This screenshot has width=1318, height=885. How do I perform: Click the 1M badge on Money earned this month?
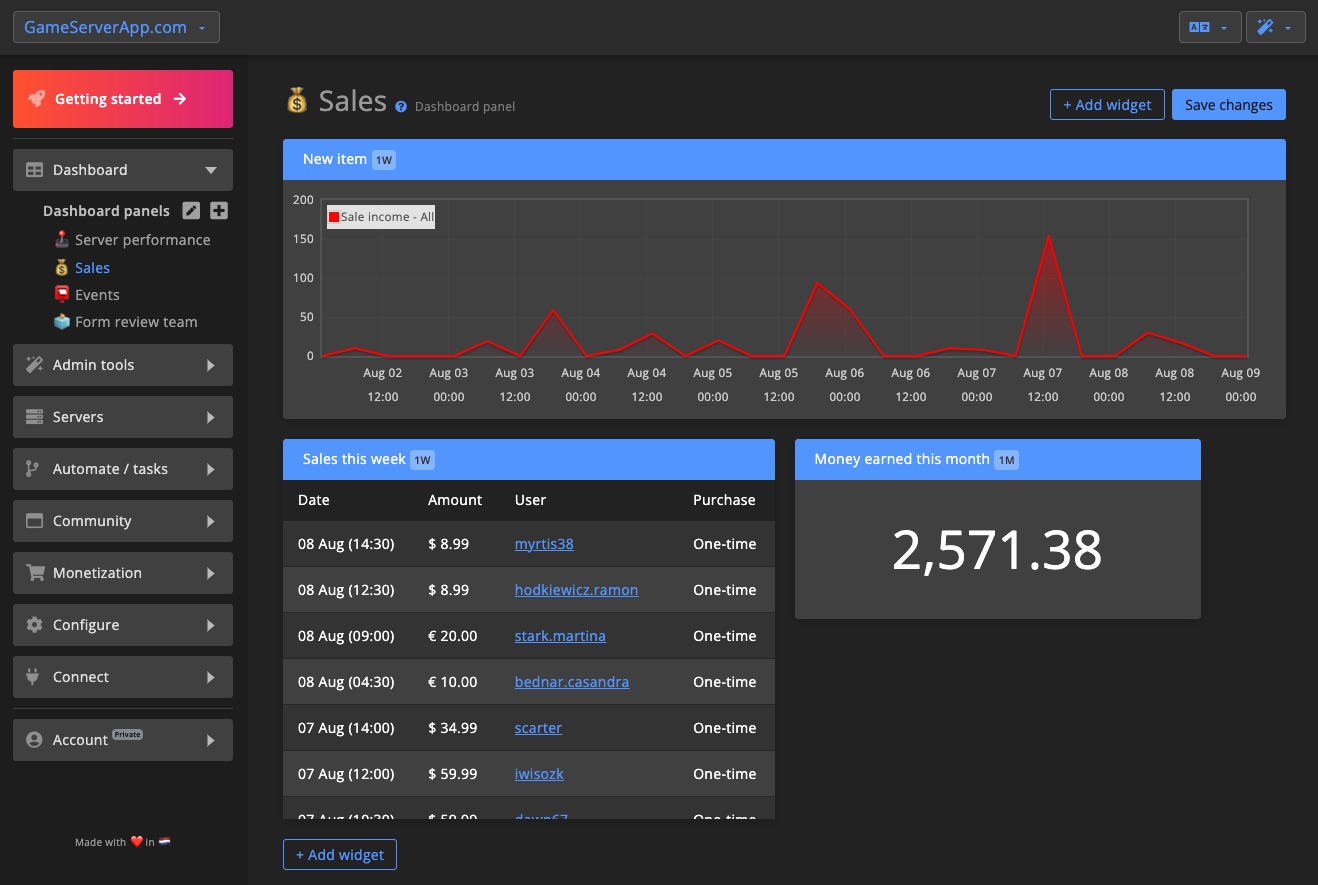point(1006,460)
